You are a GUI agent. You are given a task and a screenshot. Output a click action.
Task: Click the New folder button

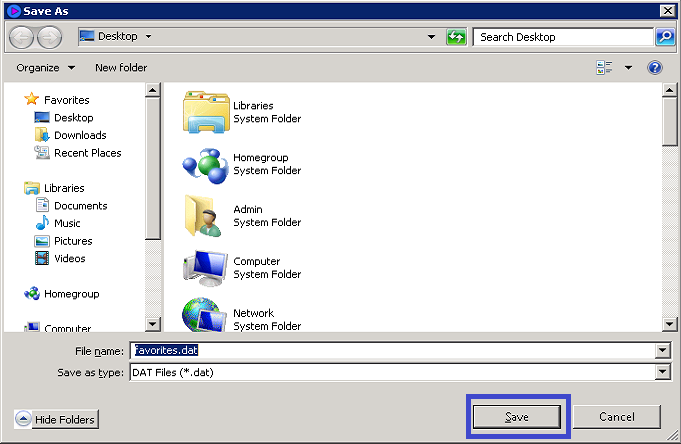coord(121,68)
